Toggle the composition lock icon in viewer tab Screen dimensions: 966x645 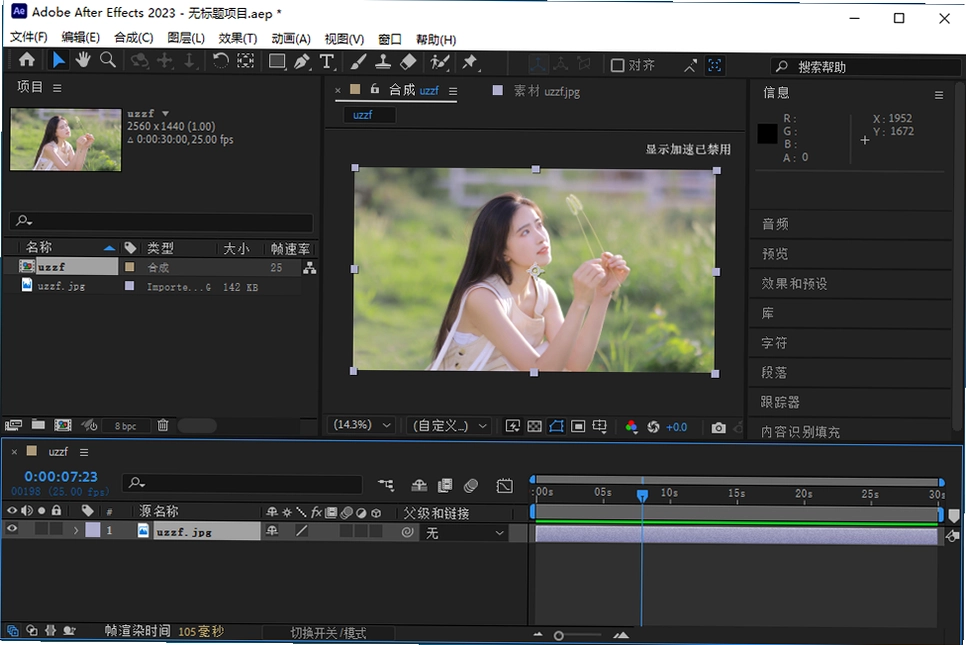tap(375, 89)
